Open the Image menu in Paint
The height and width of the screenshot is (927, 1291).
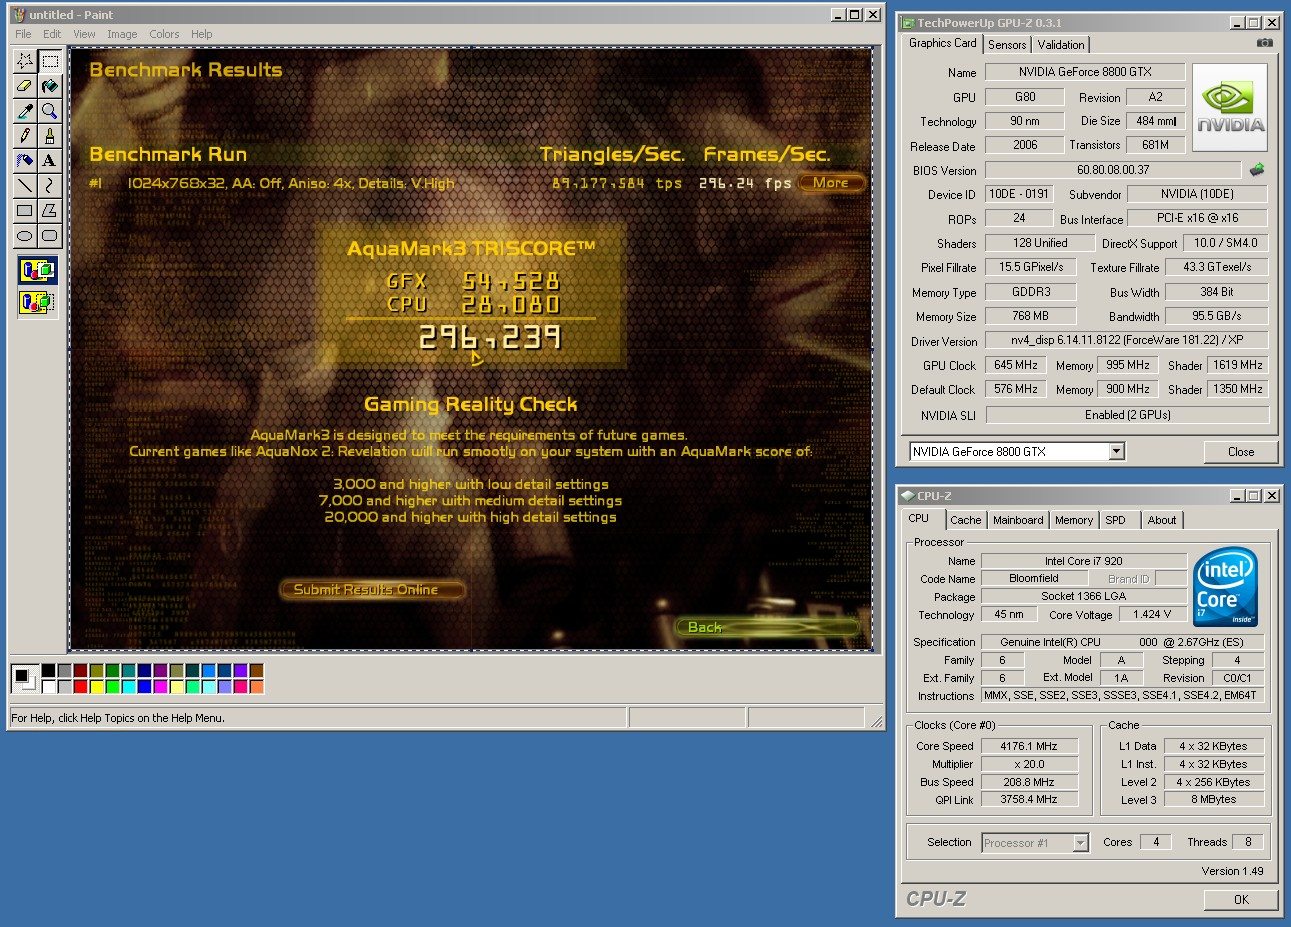(x=122, y=34)
